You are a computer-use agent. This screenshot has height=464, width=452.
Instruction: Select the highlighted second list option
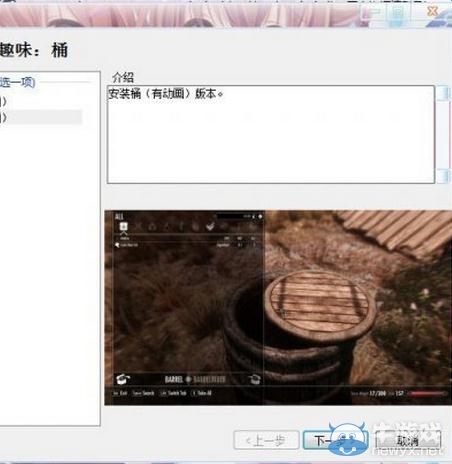(x=40, y=117)
